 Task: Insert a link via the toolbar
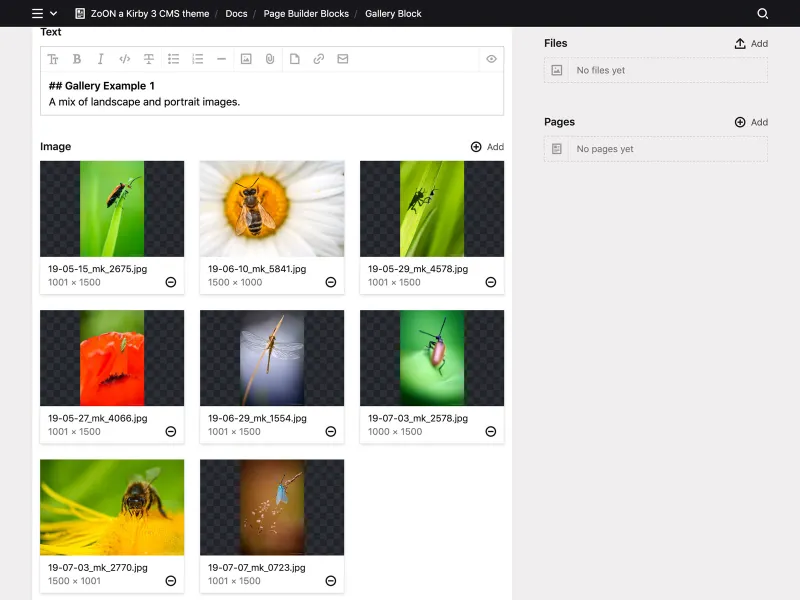317,59
